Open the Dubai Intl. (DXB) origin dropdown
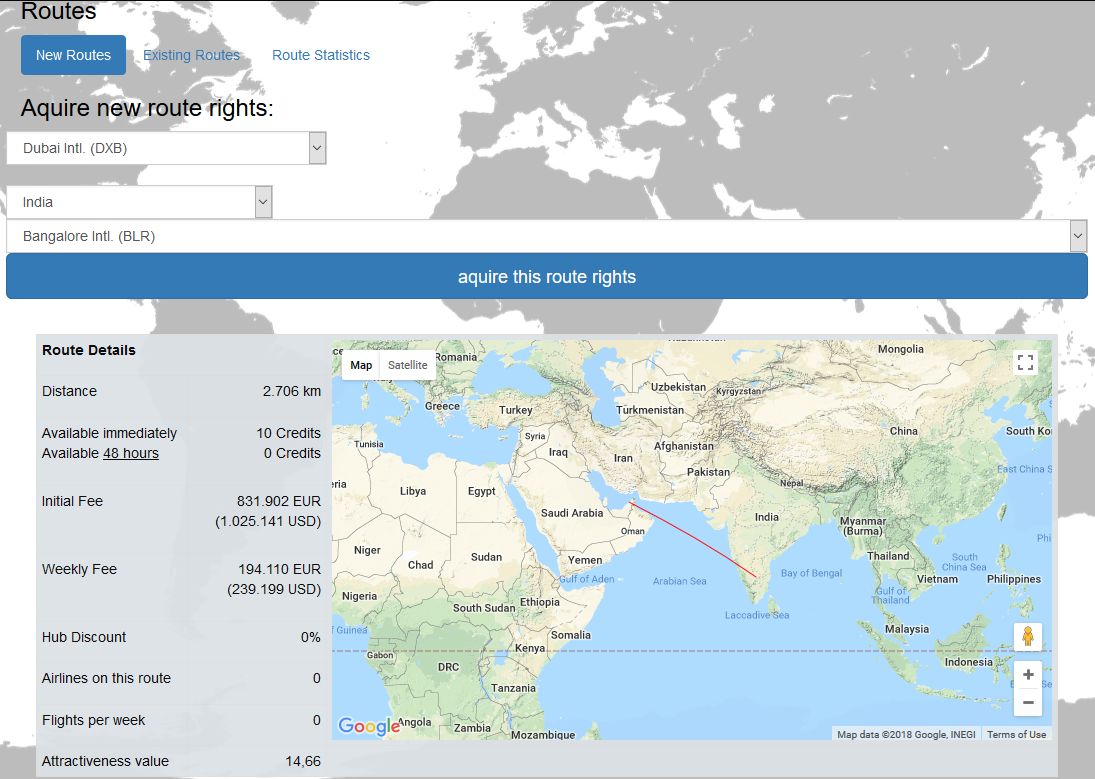1095x779 pixels. (166, 148)
